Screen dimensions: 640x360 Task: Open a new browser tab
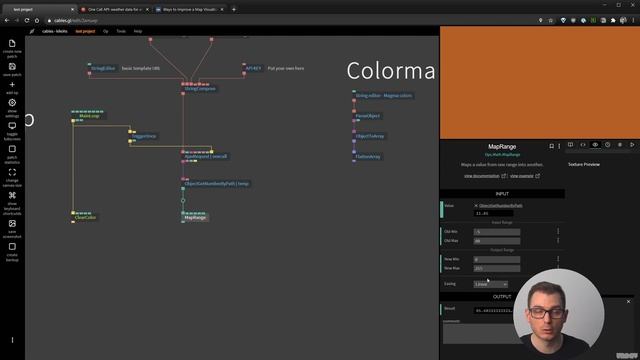[234, 9]
